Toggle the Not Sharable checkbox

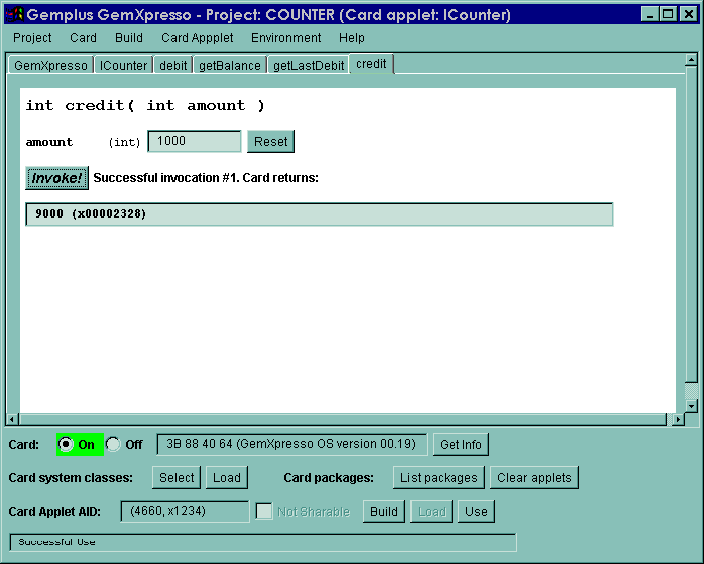264,511
